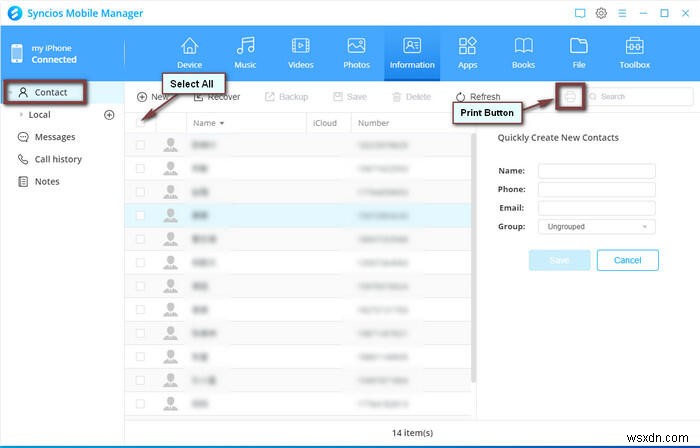Click the Phone input field

click(x=596, y=190)
